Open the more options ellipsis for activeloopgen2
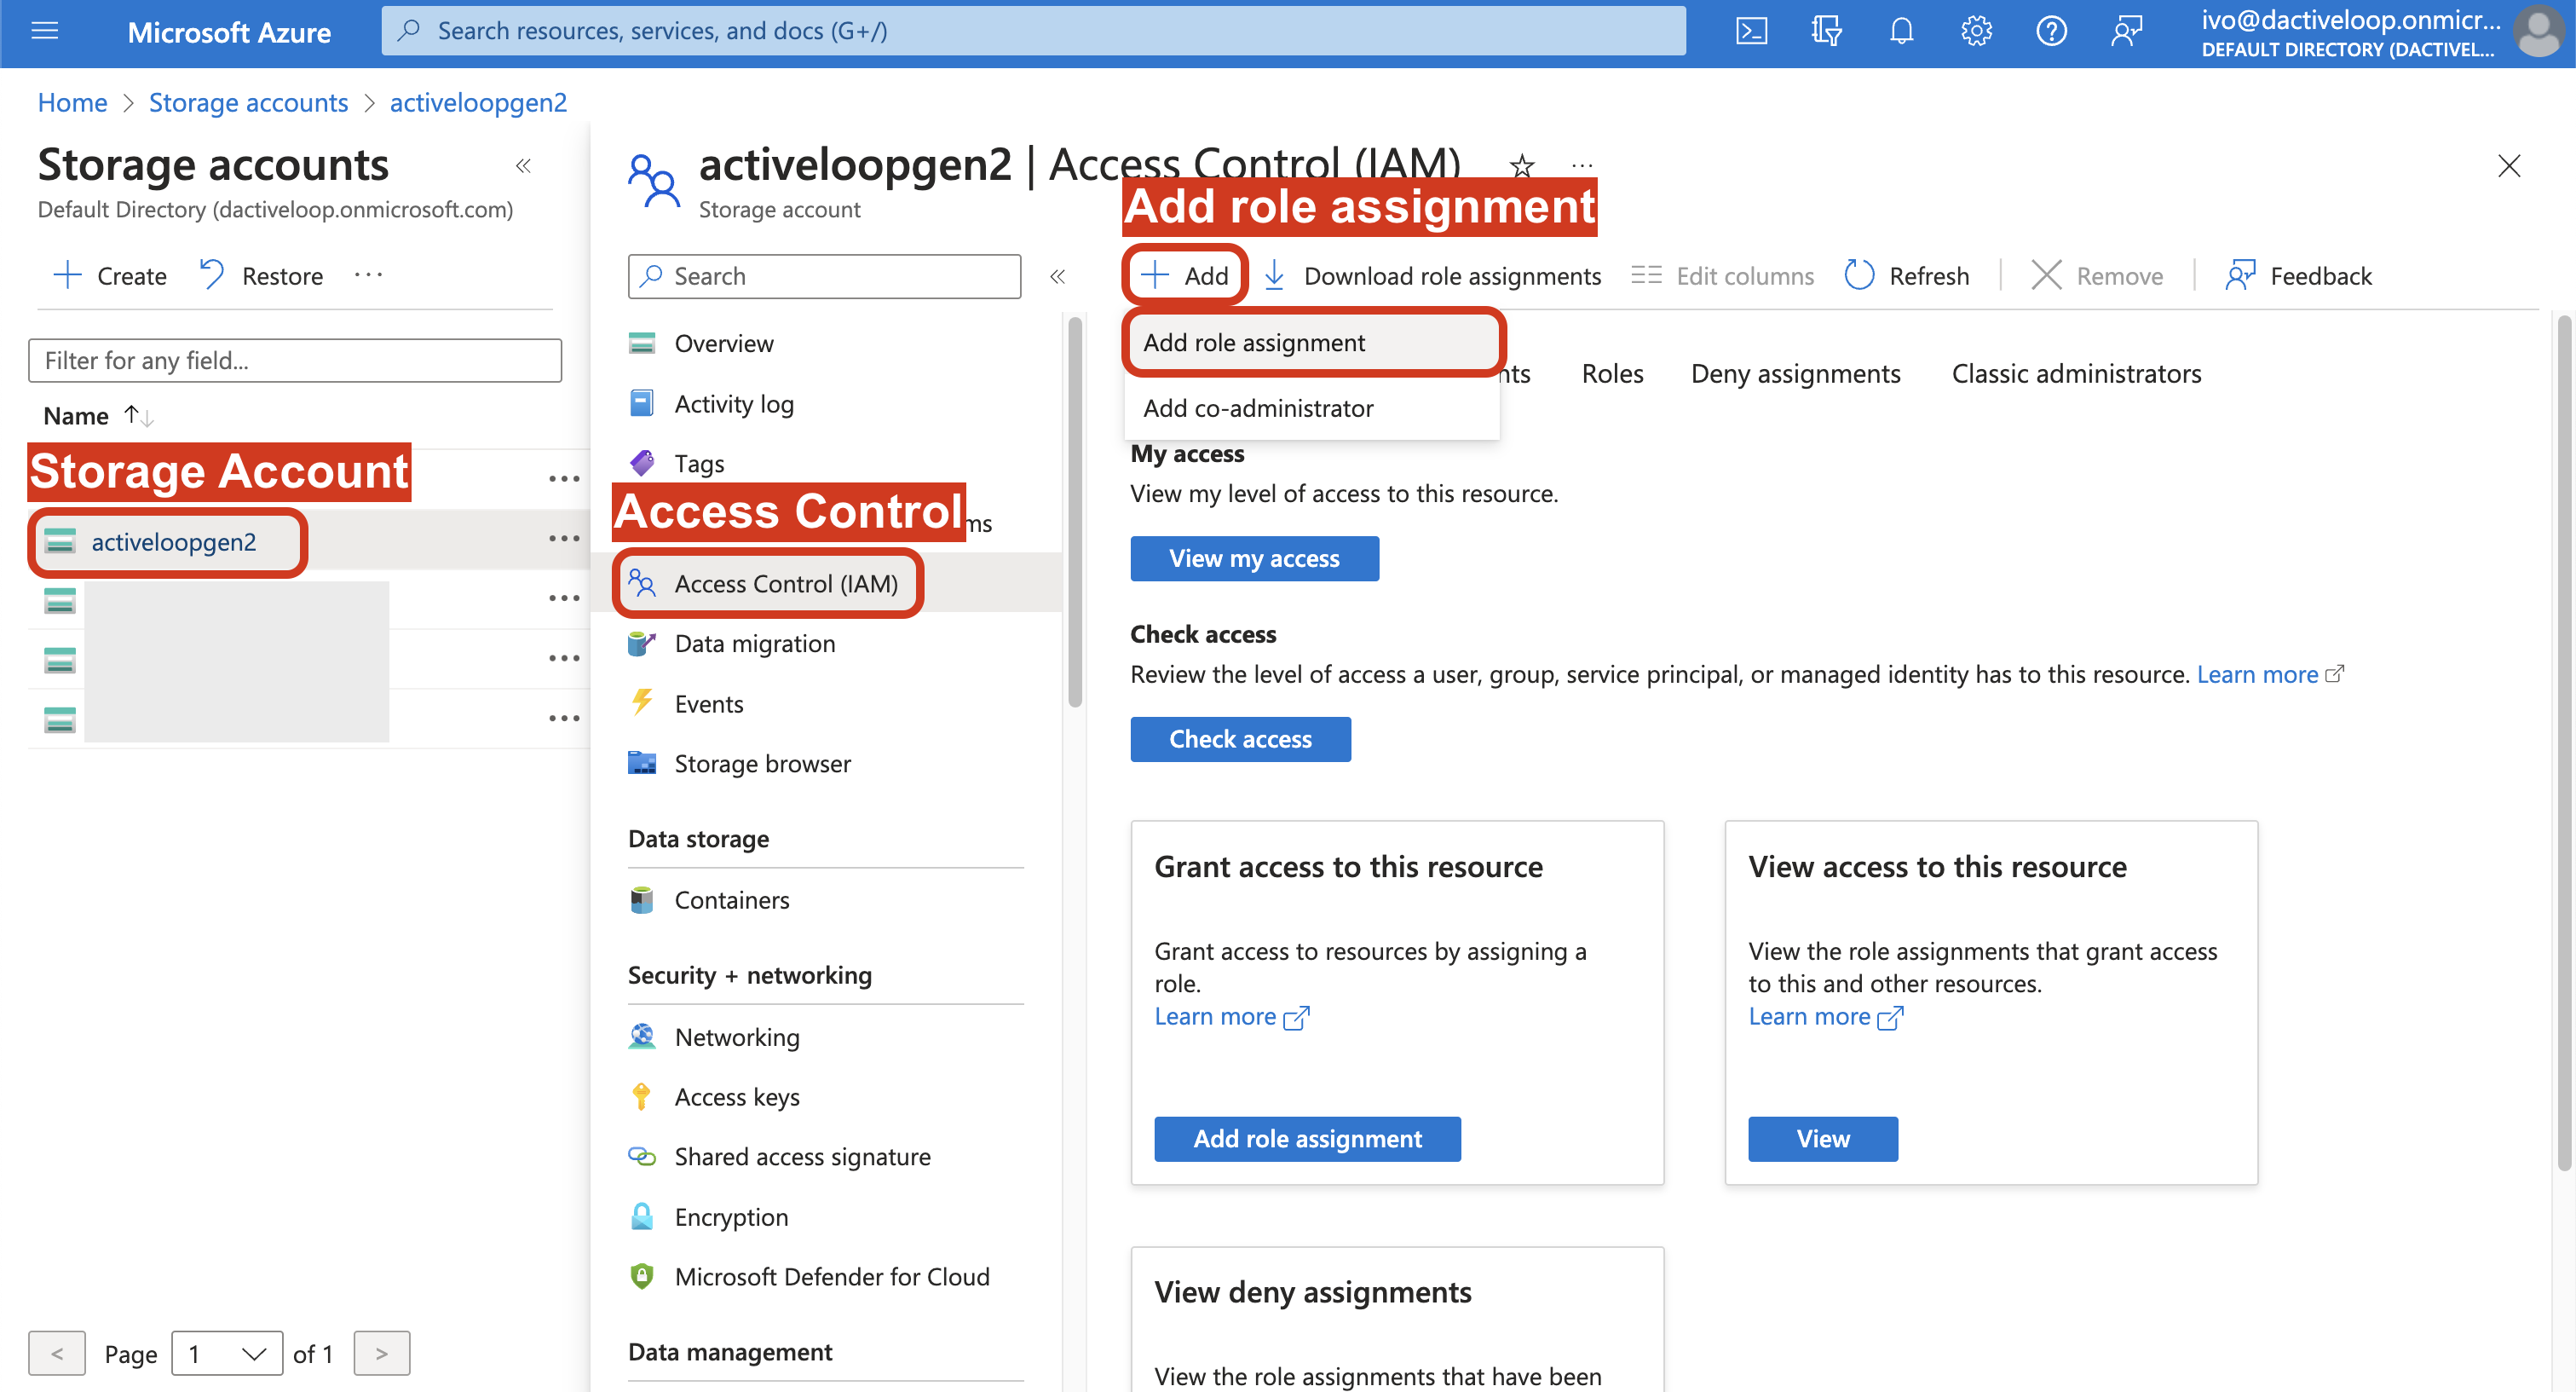The height and width of the screenshot is (1392, 2576). (x=564, y=539)
